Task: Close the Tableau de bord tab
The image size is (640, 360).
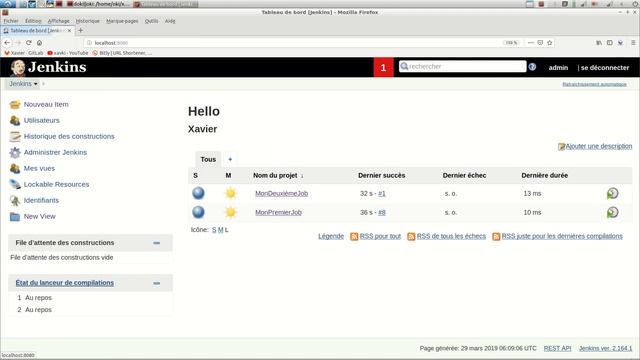Action: coord(69,31)
